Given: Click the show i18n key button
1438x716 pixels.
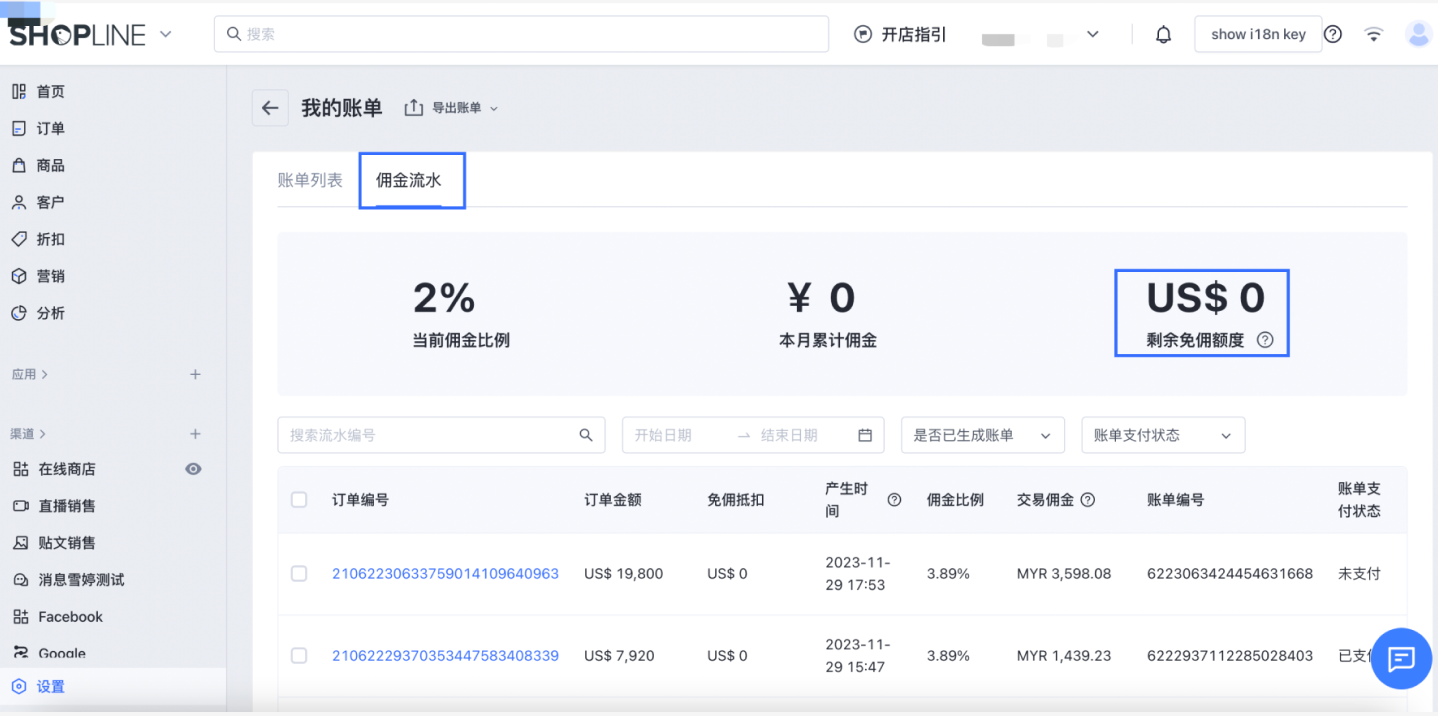Looking at the screenshot, I should (x=1257, y=34).
